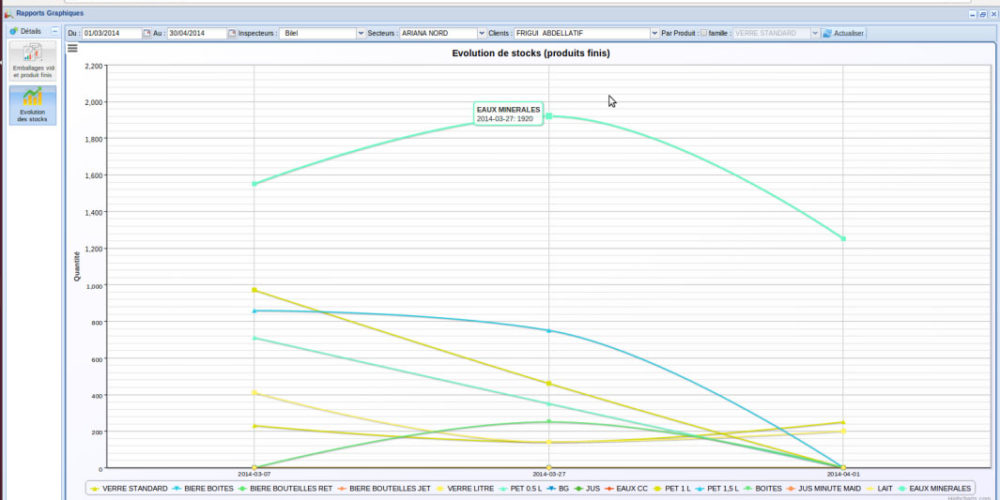
Task: Click the Détails panel icon
Action: [13, 32]
